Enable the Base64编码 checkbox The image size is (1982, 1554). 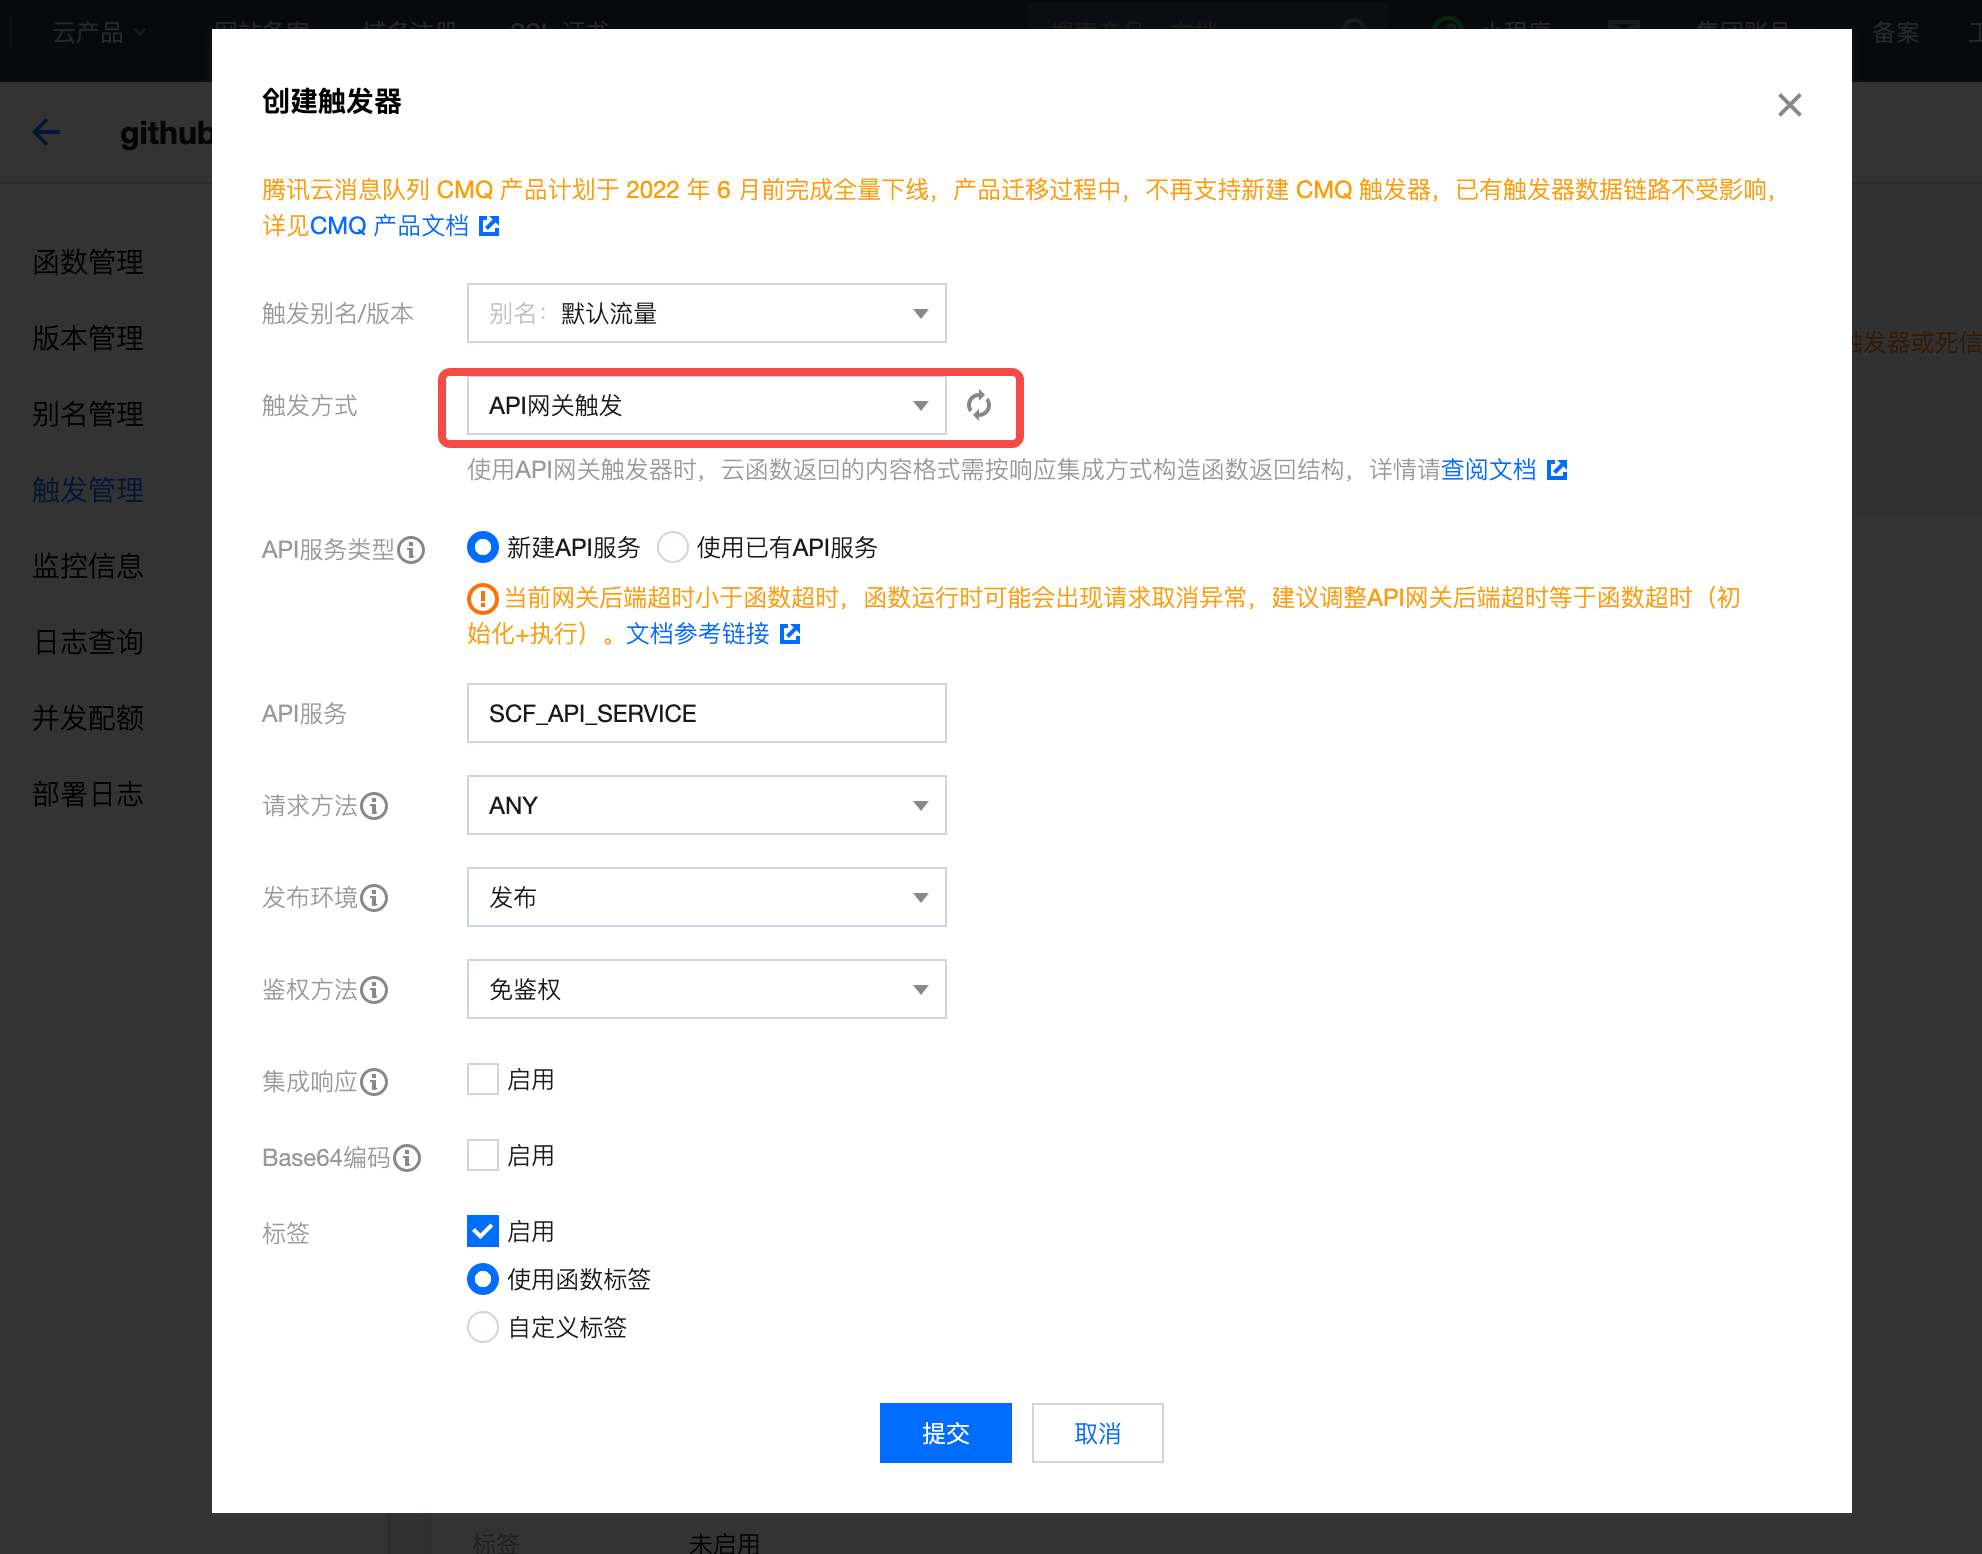[x=483, y=1156]
